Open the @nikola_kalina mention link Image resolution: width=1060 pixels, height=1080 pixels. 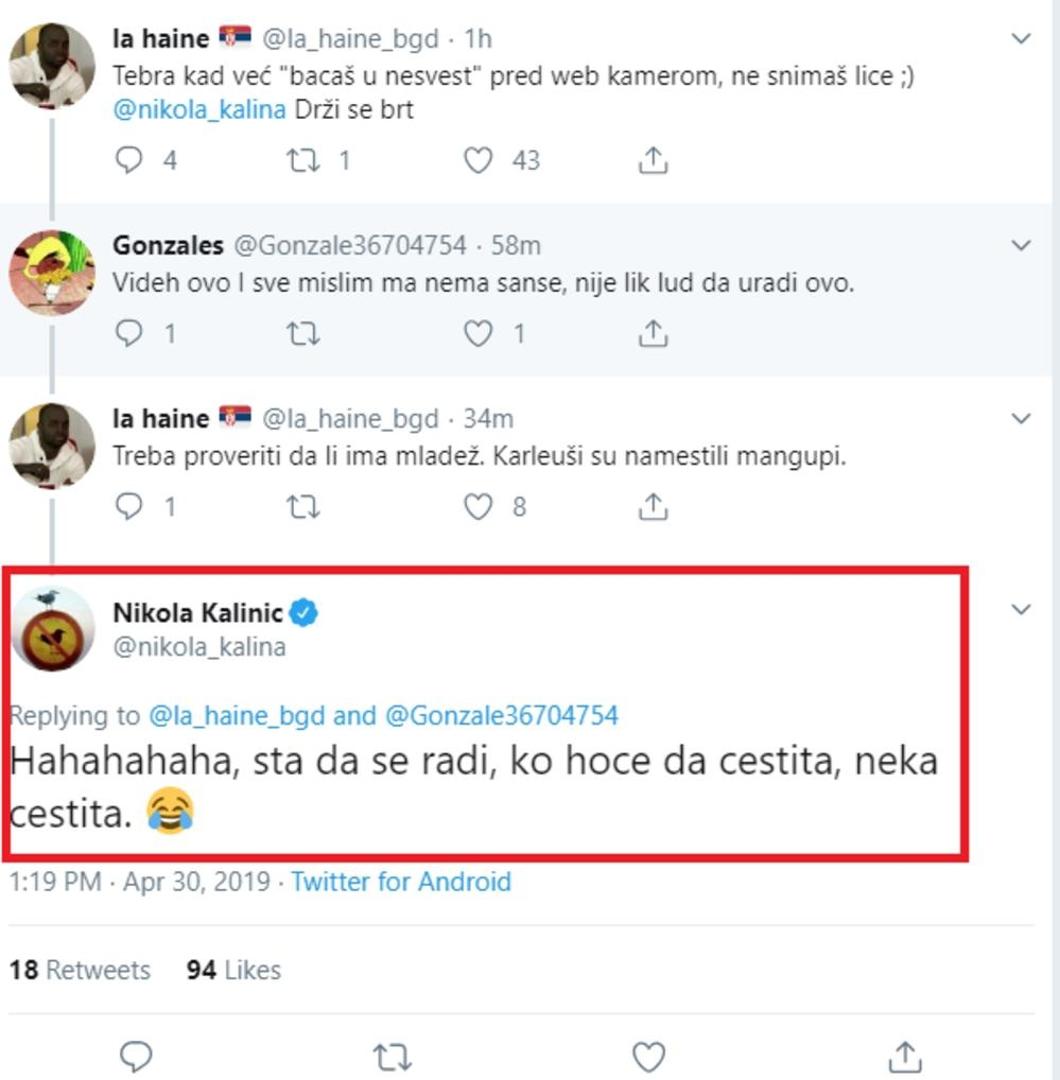coord(199,109)
